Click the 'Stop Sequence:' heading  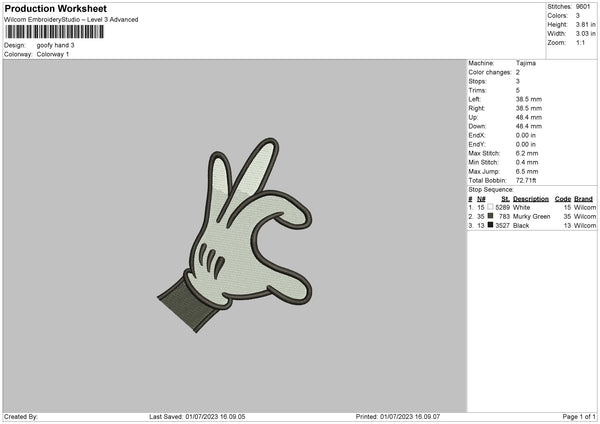tap(491, 189)
